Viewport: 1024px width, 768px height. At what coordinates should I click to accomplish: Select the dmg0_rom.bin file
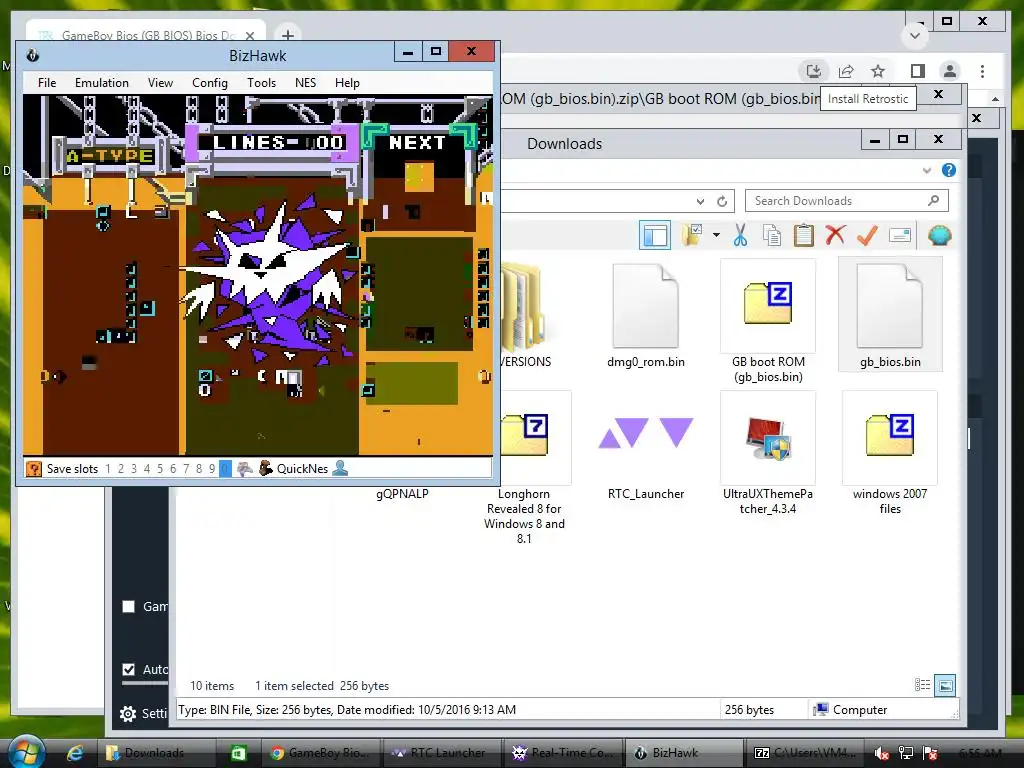click(x=645, y=315)
